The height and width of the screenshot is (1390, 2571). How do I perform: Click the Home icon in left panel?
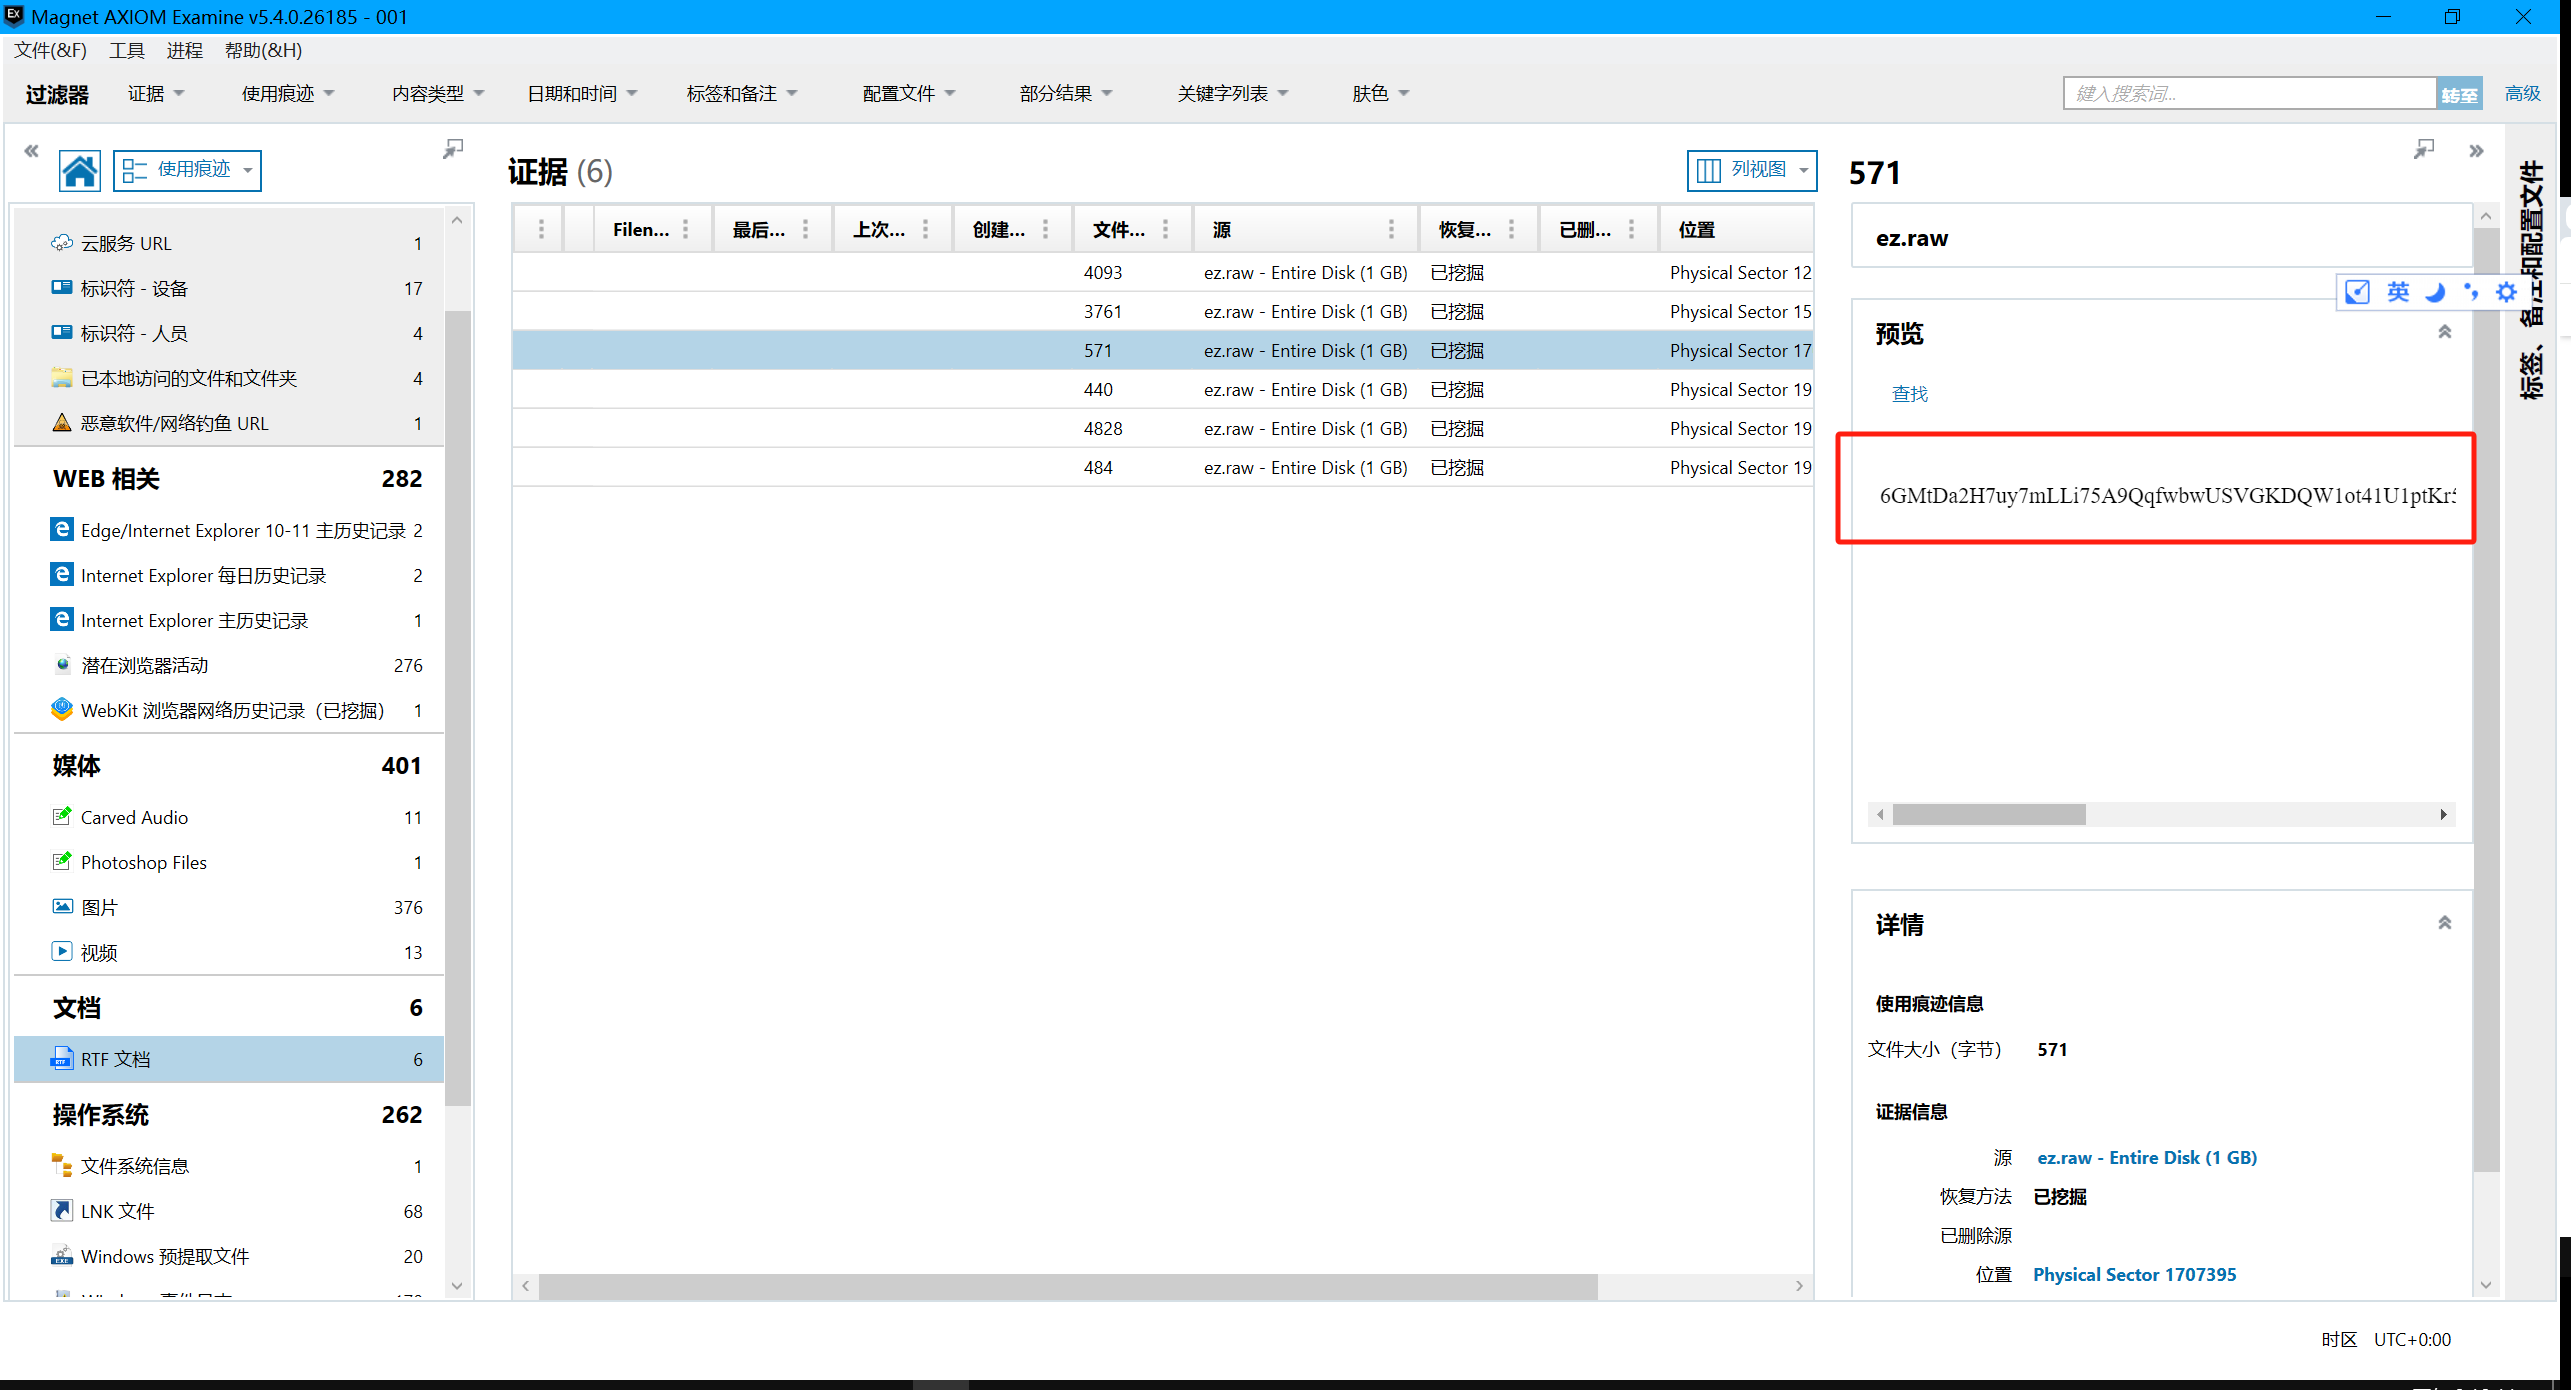click(x=79, y=171)
